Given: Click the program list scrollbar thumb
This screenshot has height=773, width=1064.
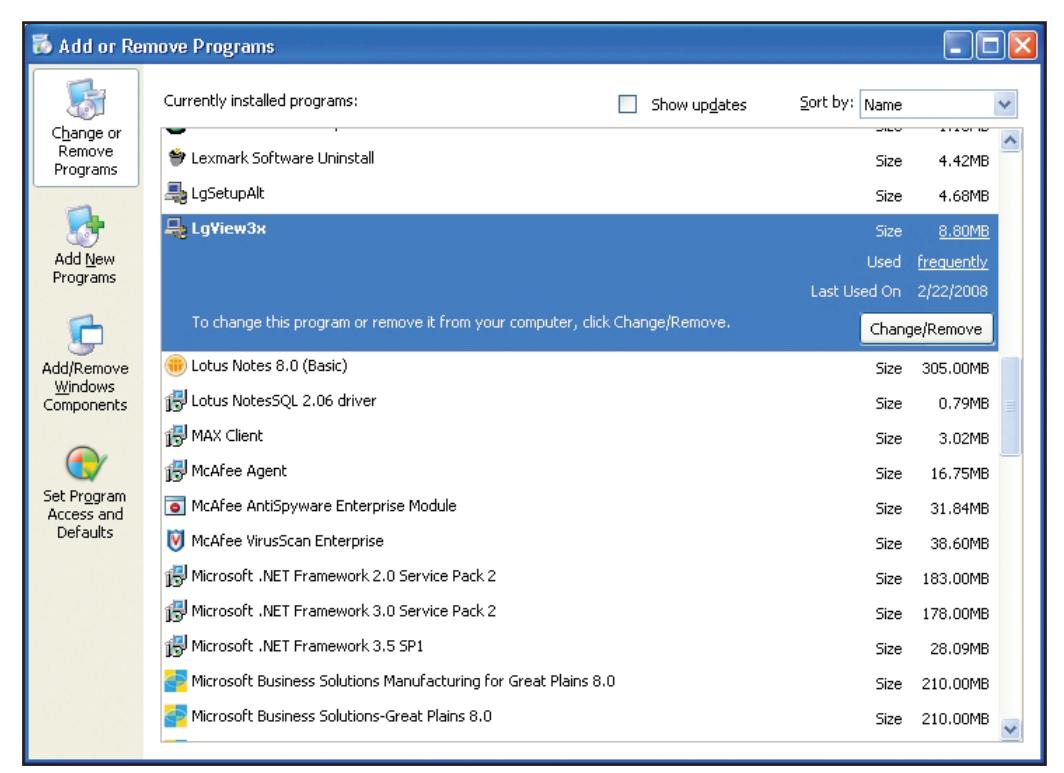Looking at the screenshot, I should [1010, 406].
